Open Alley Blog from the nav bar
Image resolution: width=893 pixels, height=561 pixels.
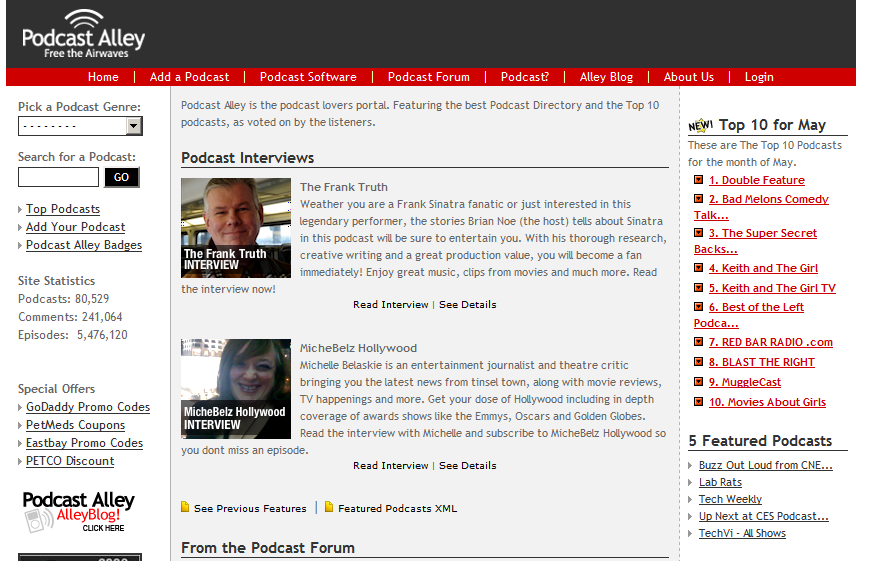pyautogui.click(x=606, y=77)
